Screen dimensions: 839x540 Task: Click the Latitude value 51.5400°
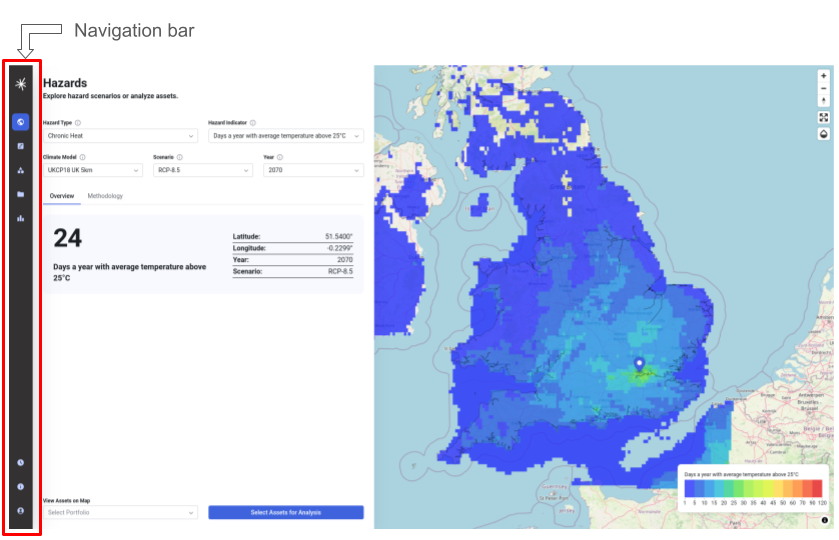339,237
